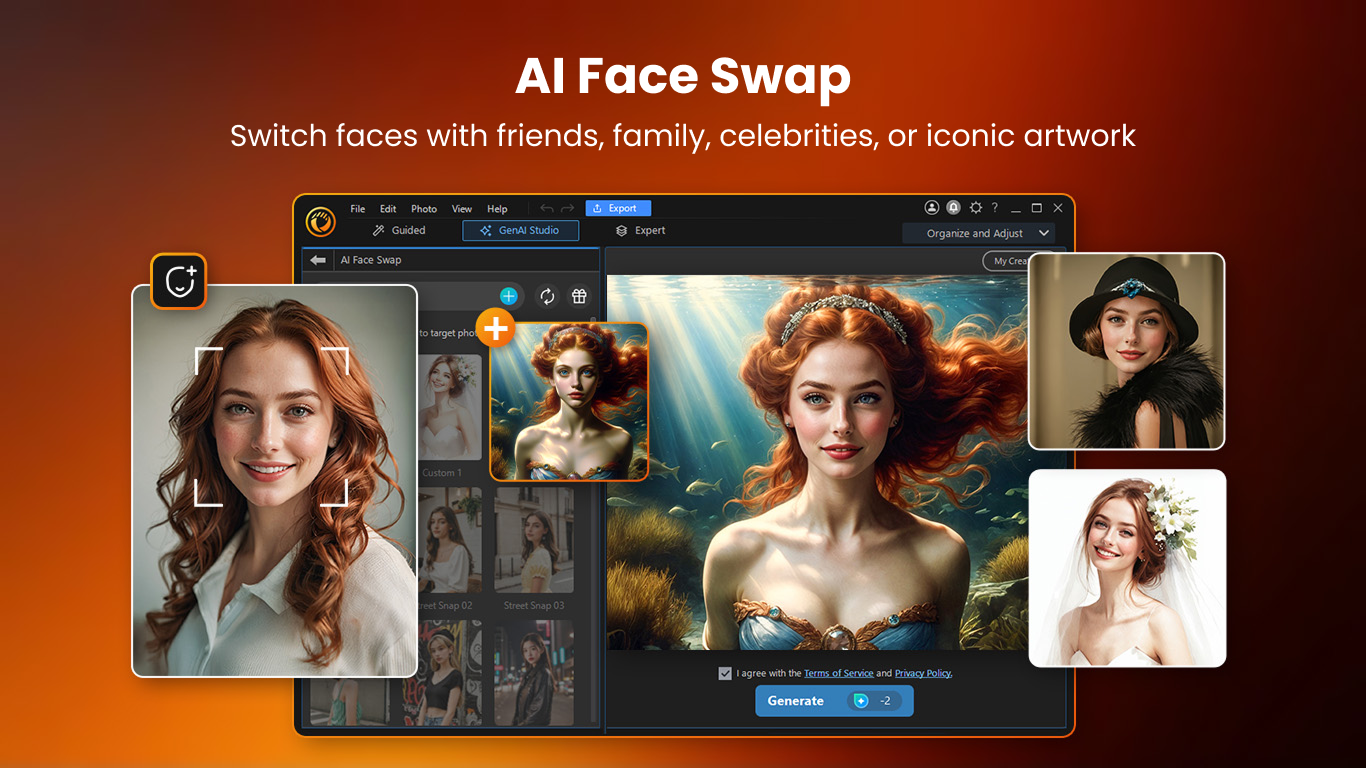Click the Export button
This screenshot has width=1366, height=768.
coord(617,208)
